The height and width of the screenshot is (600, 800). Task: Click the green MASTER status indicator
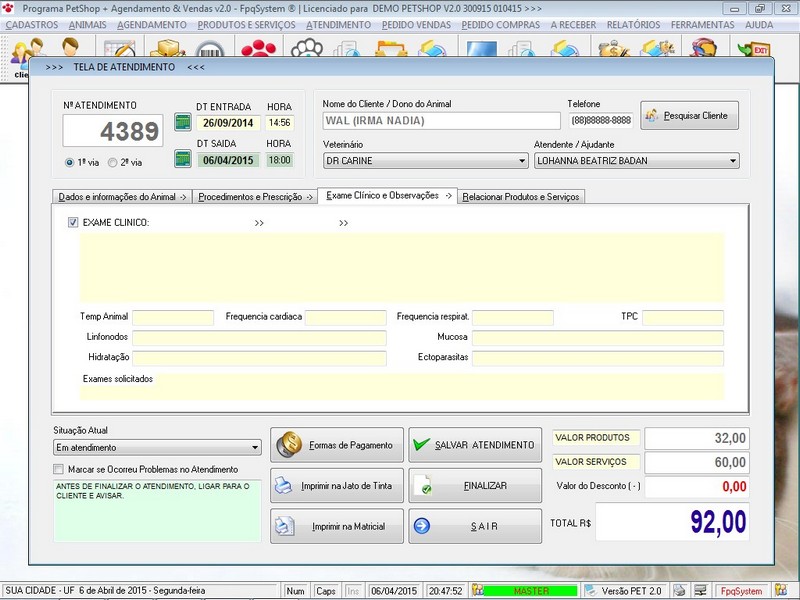(530, 591)
